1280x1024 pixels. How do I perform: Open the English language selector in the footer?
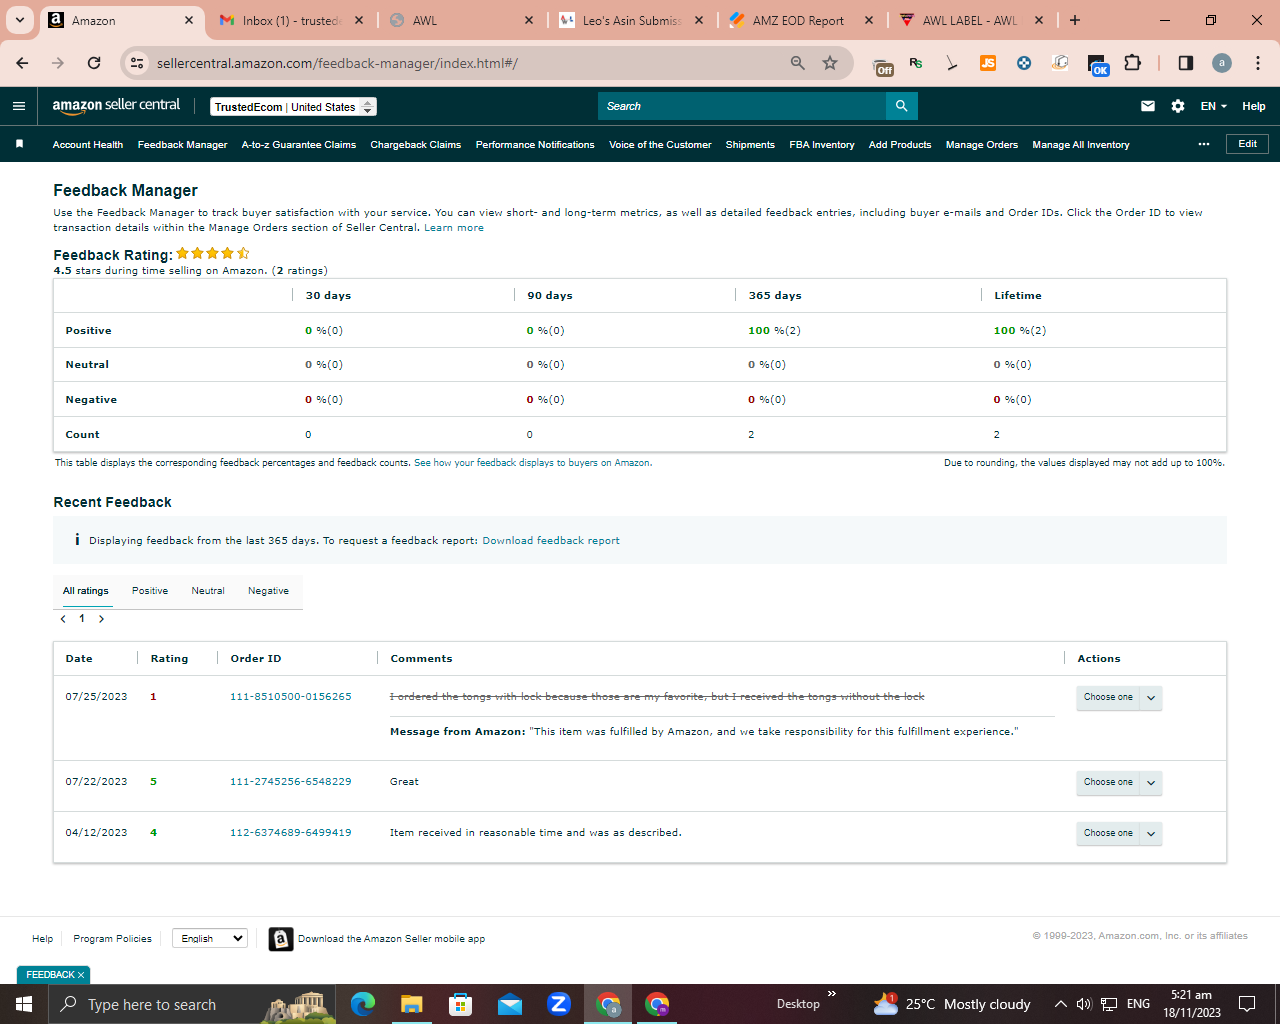pos(210,938)
